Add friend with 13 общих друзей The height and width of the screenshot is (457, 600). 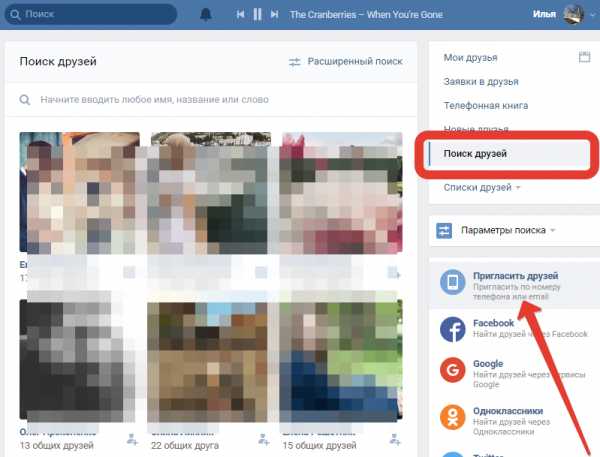tap(132, 439)
